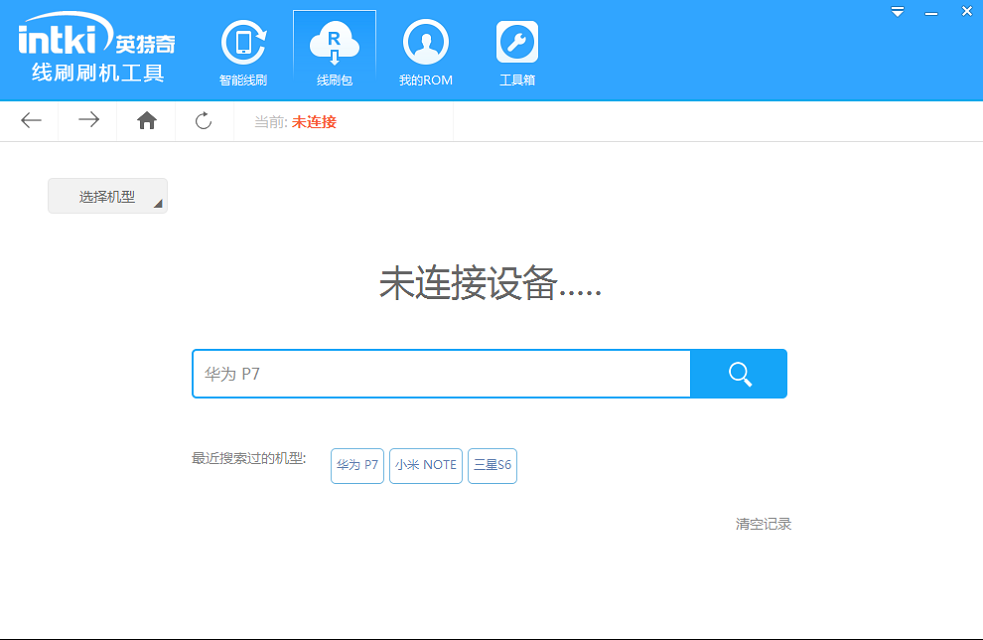This screenshot has width=983, height=640.
Task: Click the forward navigation arrow
Action: click(x=87, y=120)
